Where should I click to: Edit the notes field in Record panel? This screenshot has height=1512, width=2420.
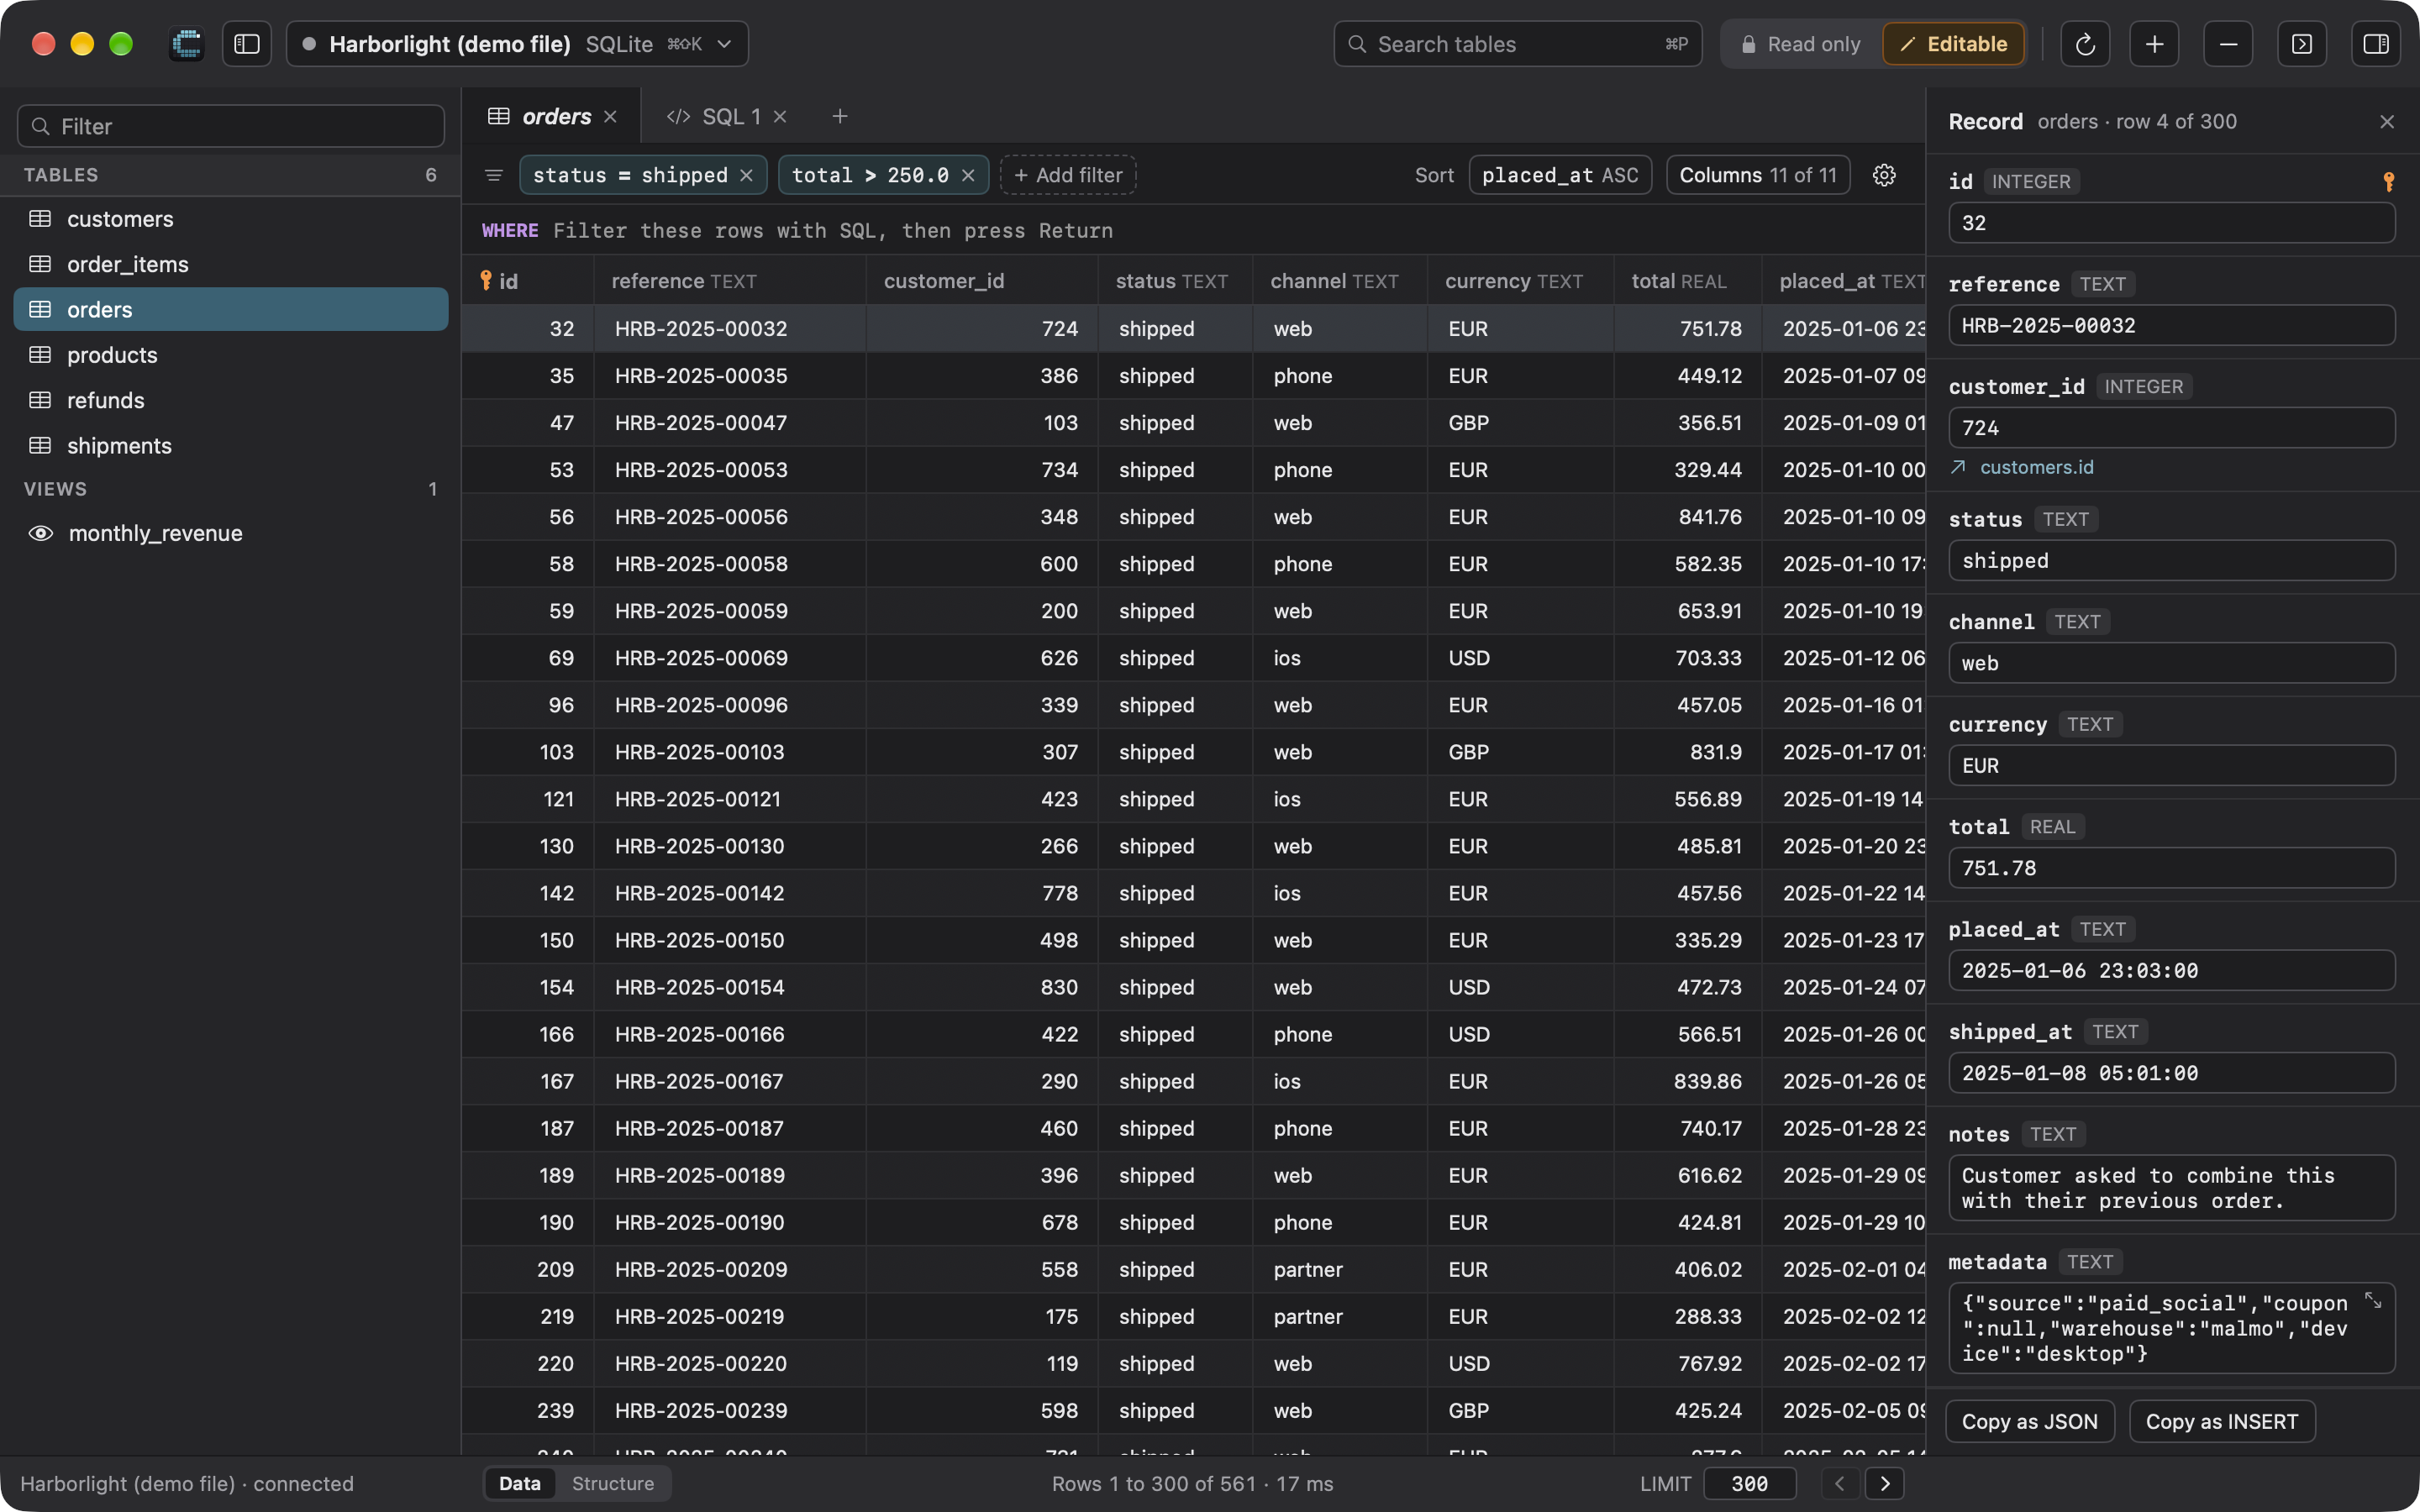click(x=2171, y=1188)
